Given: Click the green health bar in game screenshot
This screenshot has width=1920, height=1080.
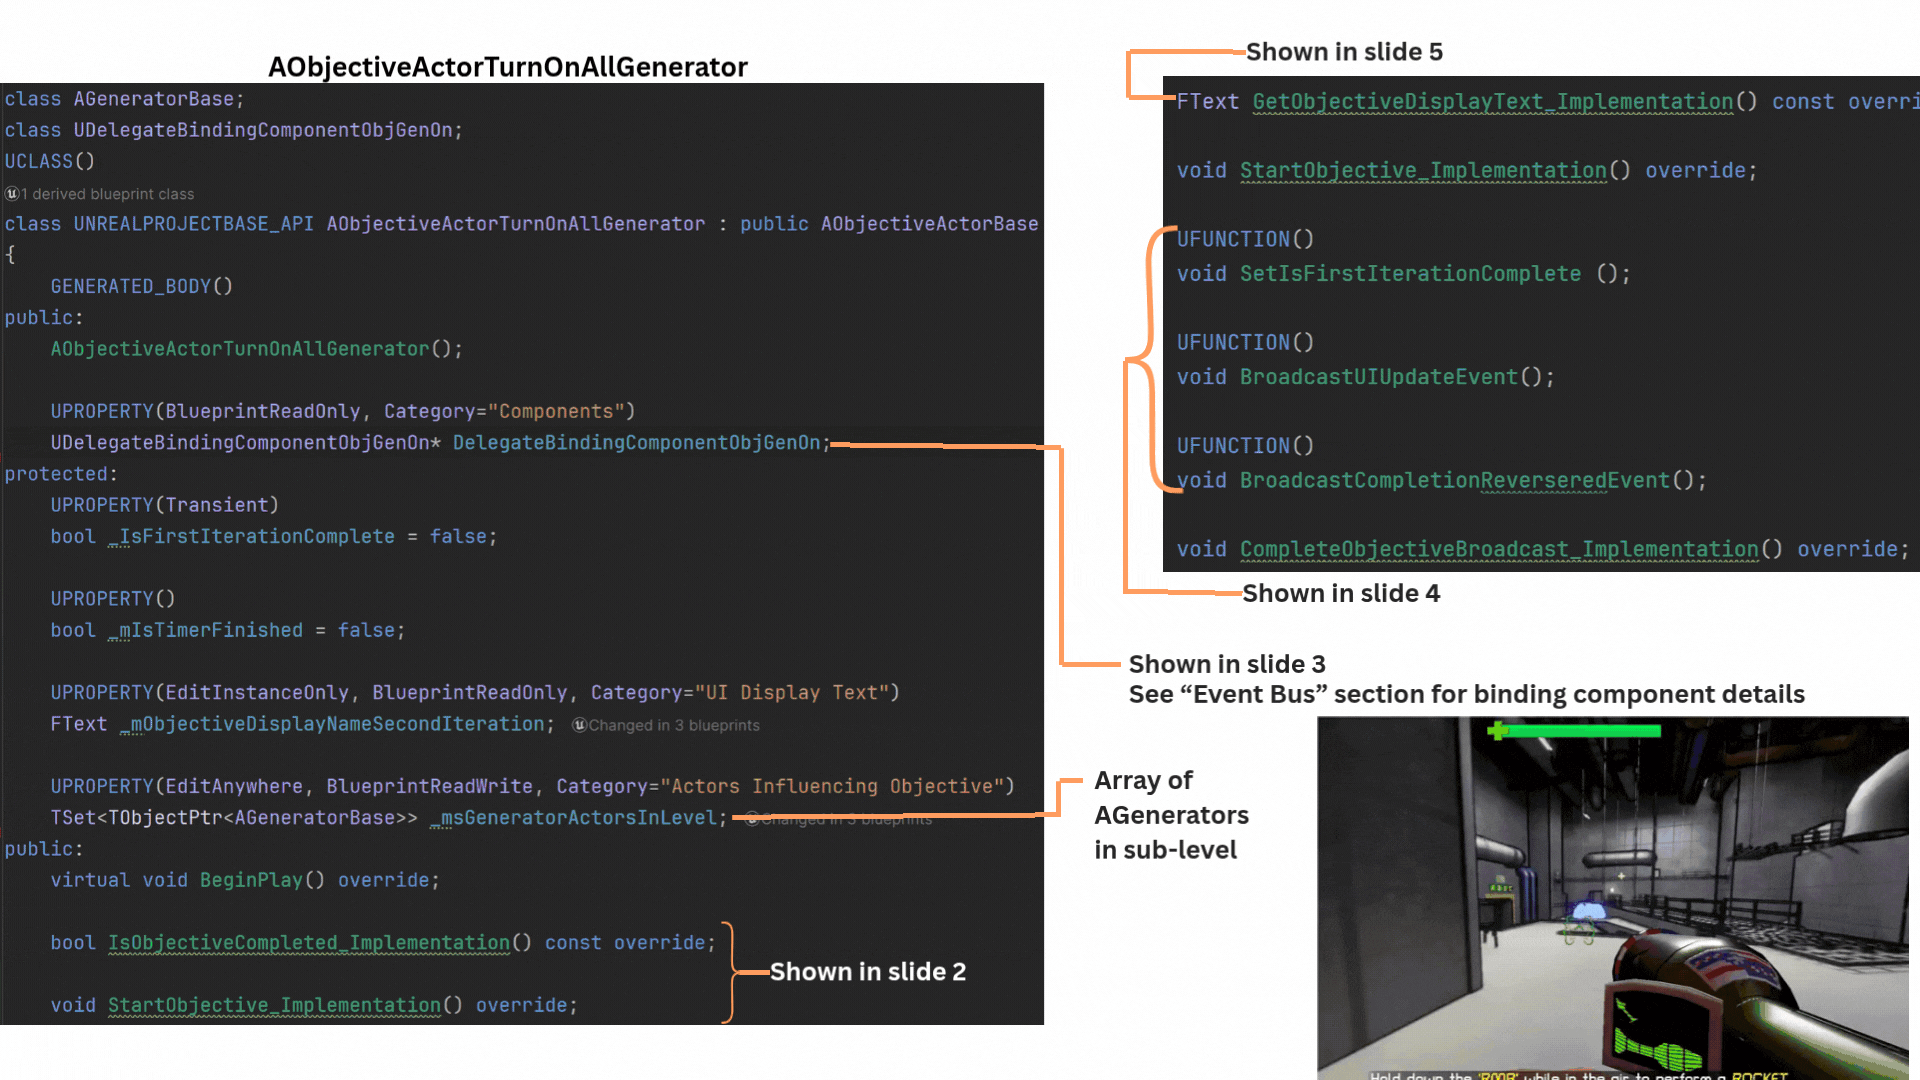Looking at the screenshot, I should click(x=1584, y=731).
